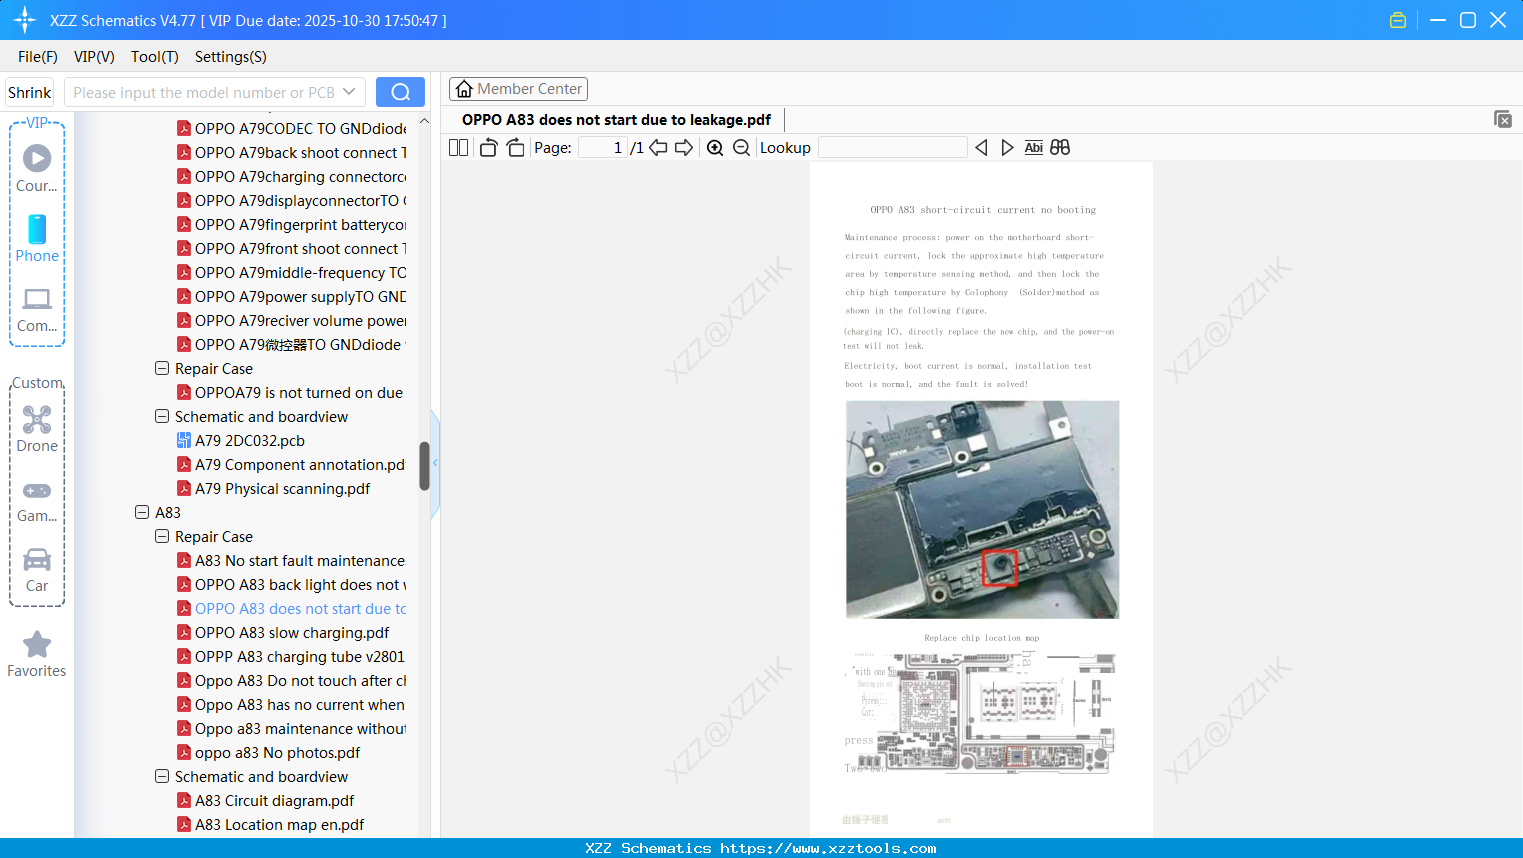Open OPPO A83 back light PDF

(291, 584)
